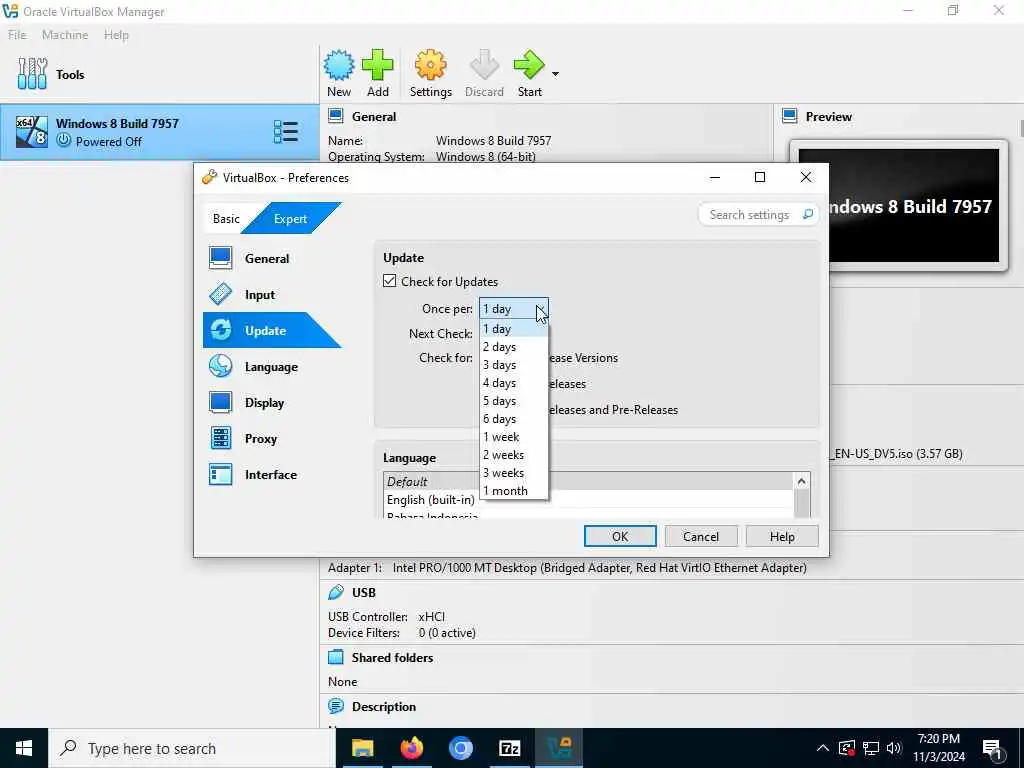The height and width of the screenshot is (768, 1024).
Task: Choose 6 days from the interval list
Action: click(514, 419)
